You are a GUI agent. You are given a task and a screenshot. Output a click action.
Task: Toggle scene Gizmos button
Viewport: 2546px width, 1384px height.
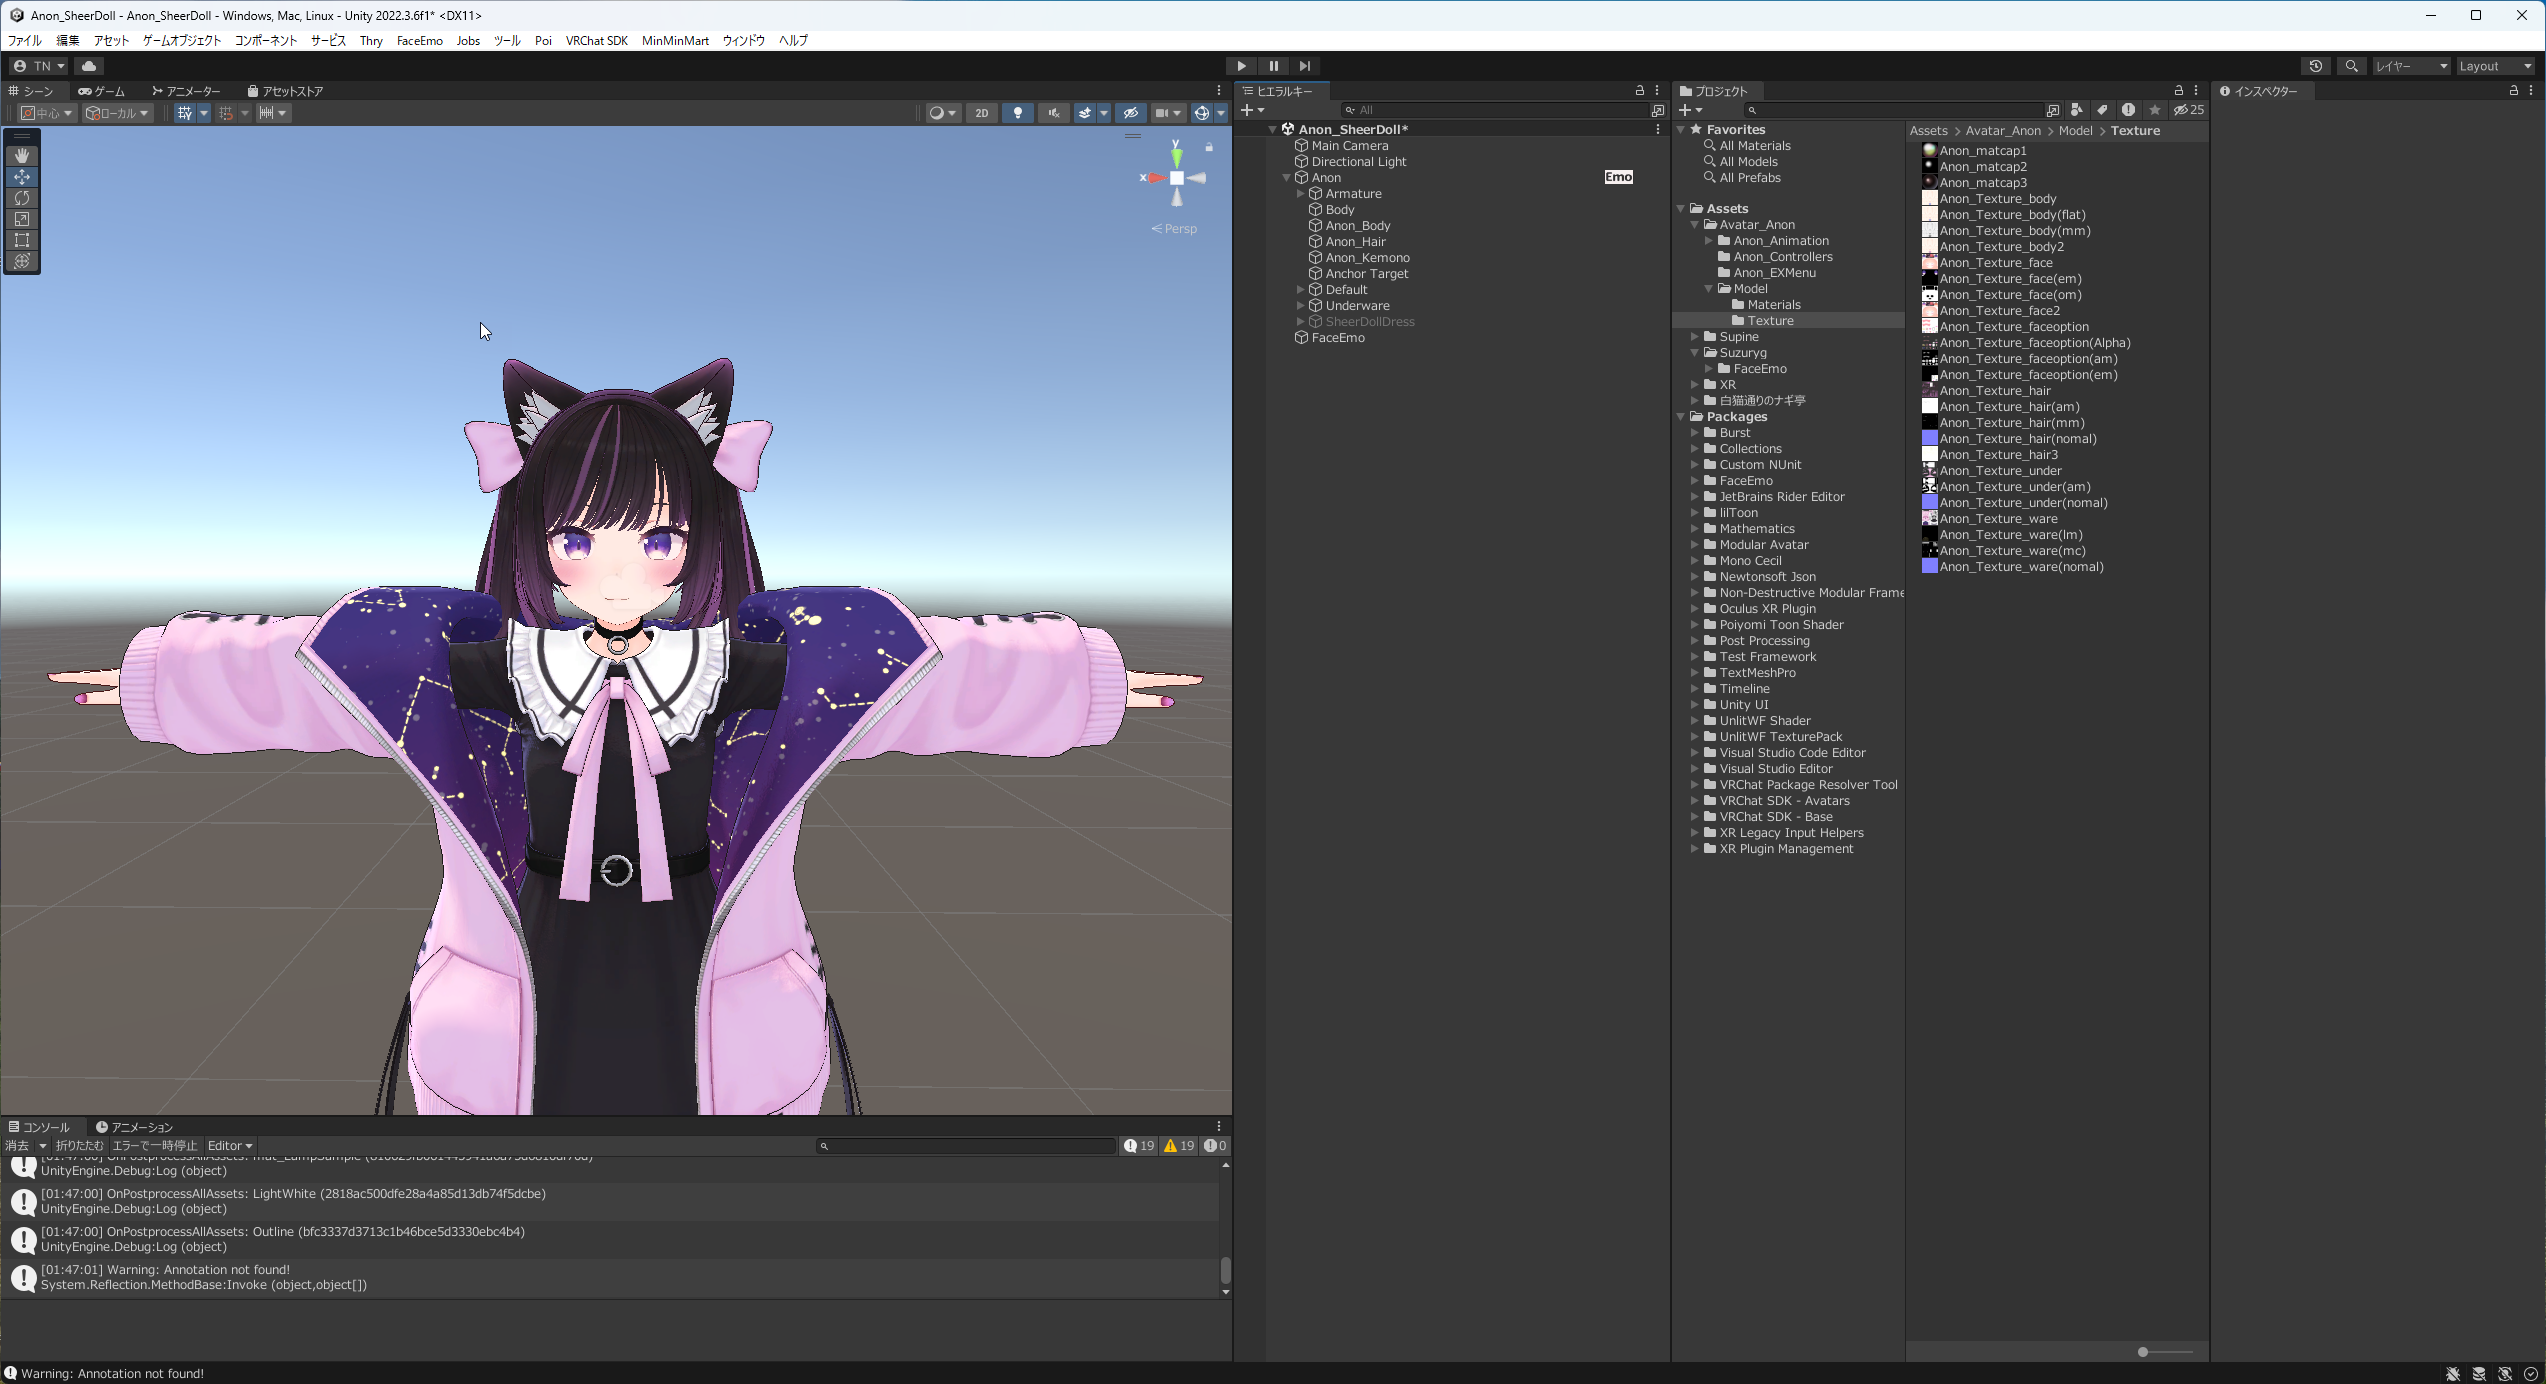pyautogui.click(x=1202, y=113)
